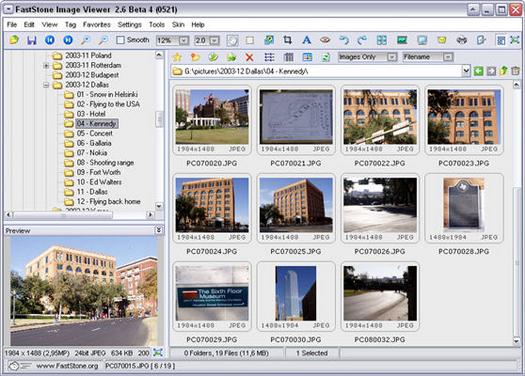525x376 pixels.
Task: Select the 08 - Shooting range folder
Action: [x=105, y=163]
